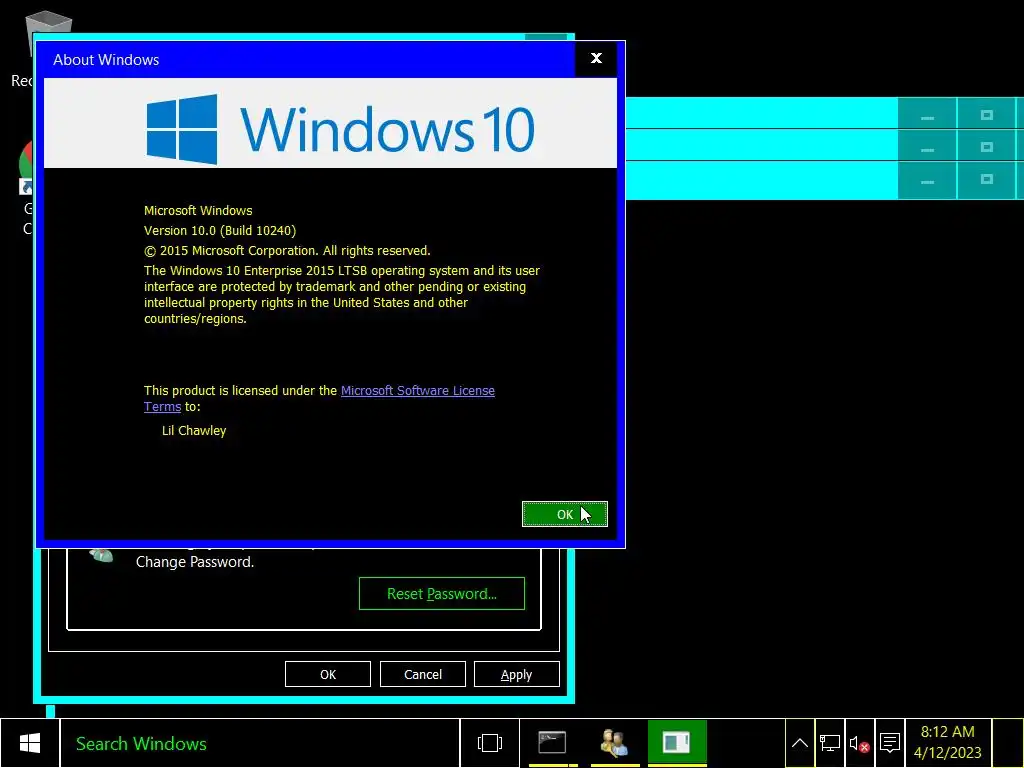Maximize the topmost cyan background window
The image size is (1024, 768).
[x=986, y=114]
